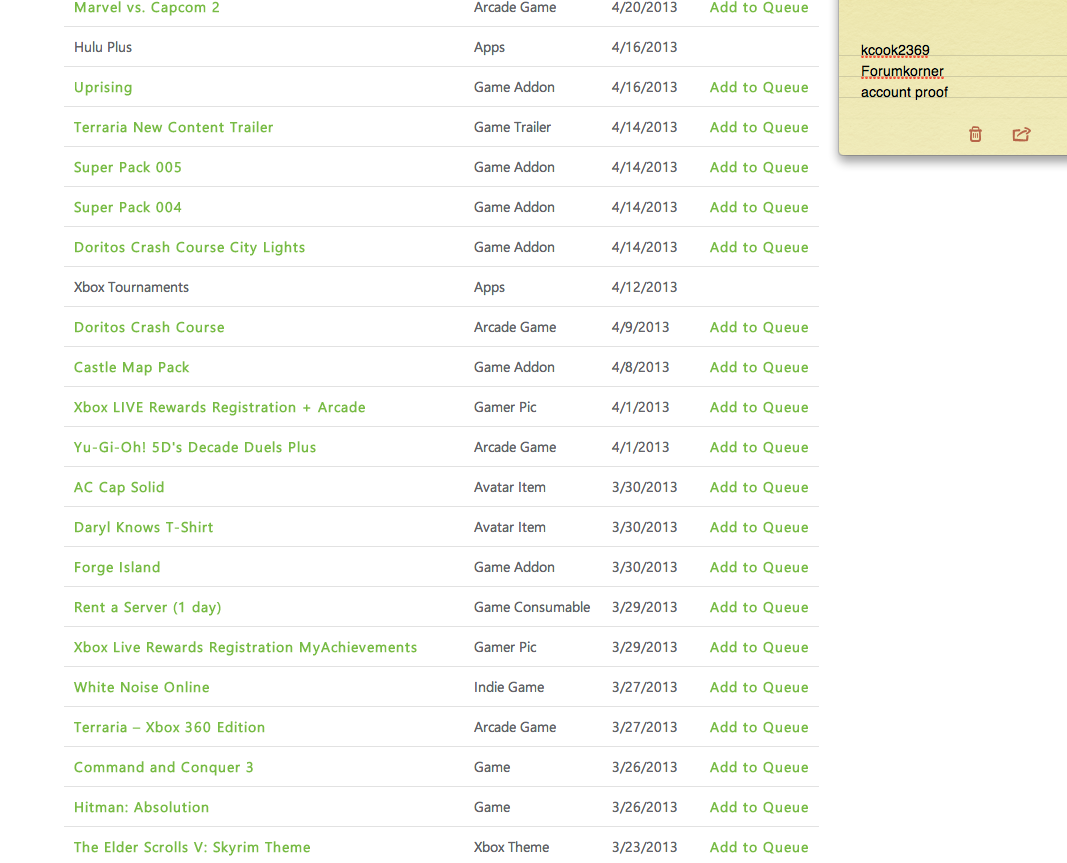Open the Hitman: Absolution link
Screen dimensions: 1067x863
tap(141, 807)
